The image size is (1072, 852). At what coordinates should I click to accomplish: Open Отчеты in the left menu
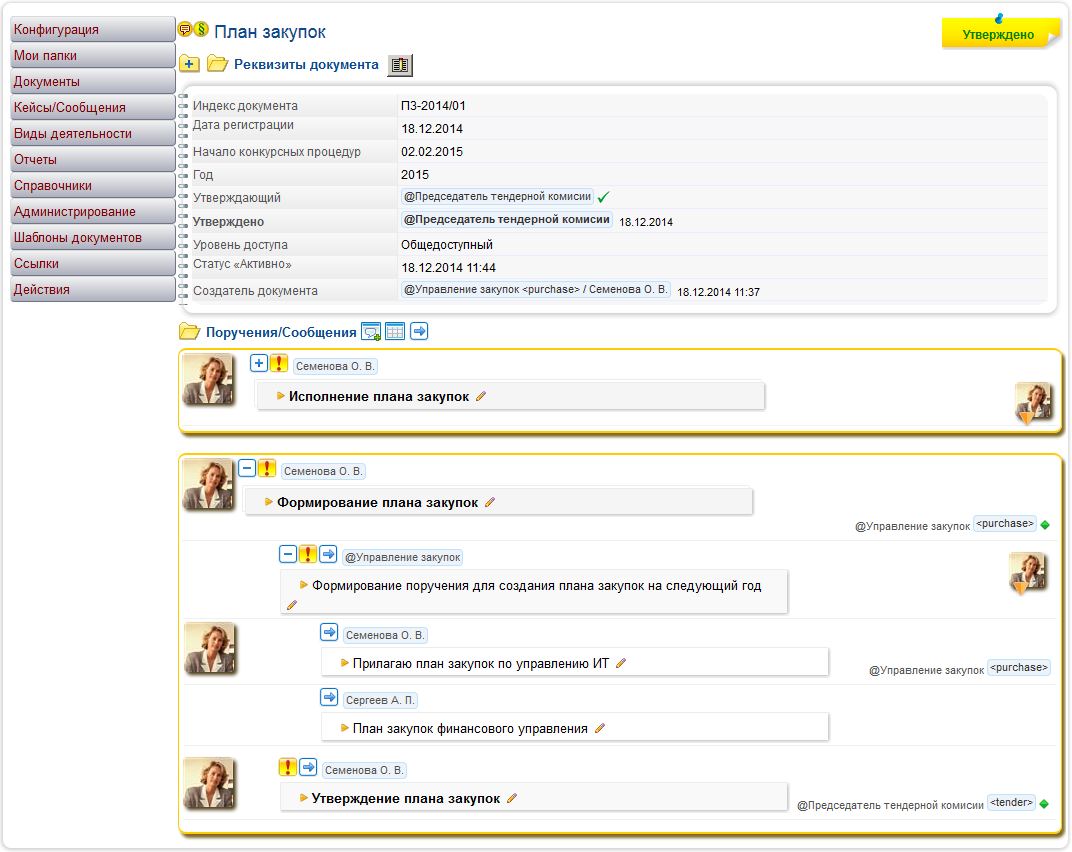pos(92,160)
